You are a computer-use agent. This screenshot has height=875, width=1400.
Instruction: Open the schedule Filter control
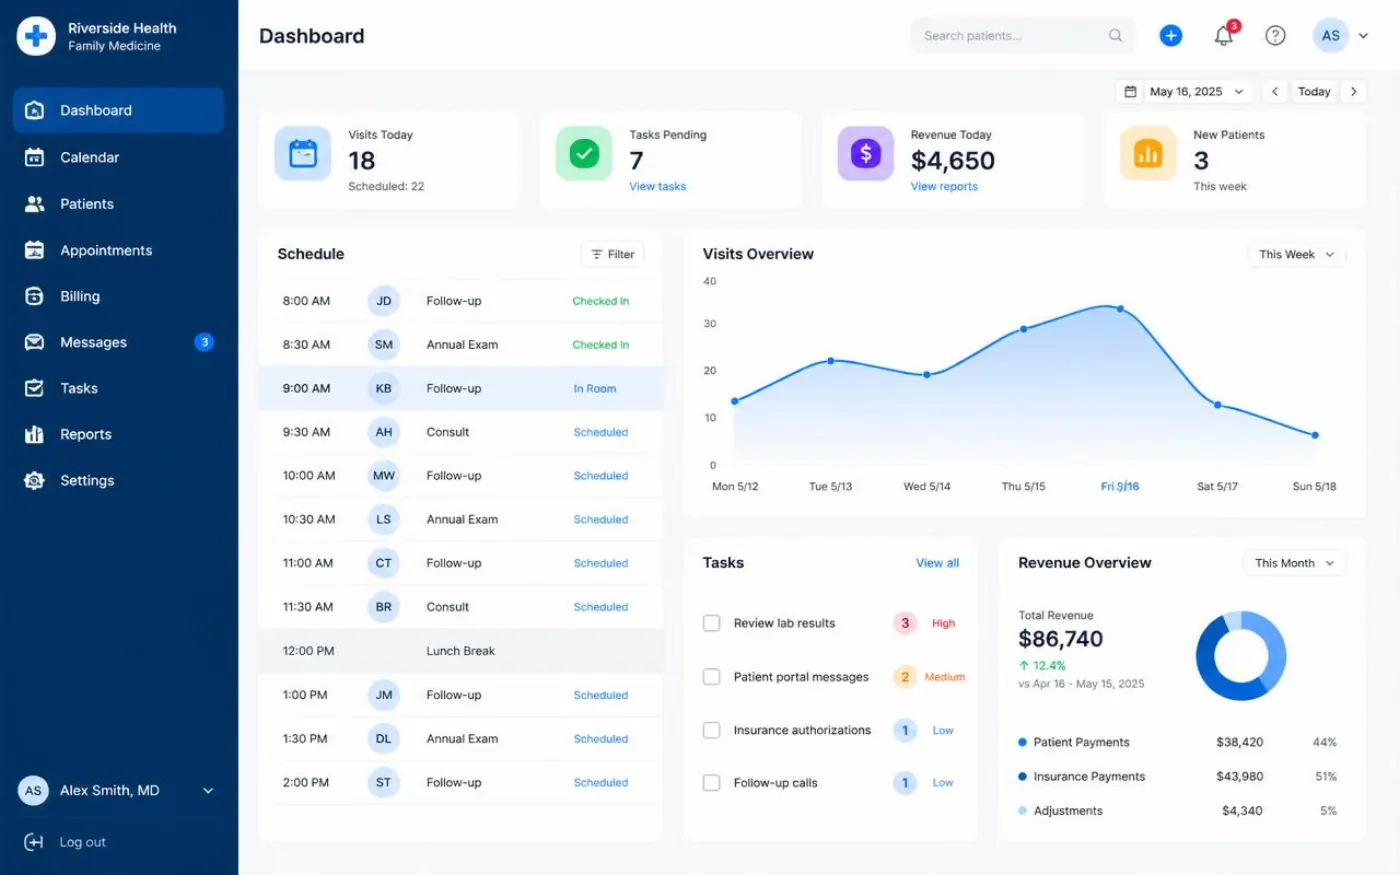[612, 254]
